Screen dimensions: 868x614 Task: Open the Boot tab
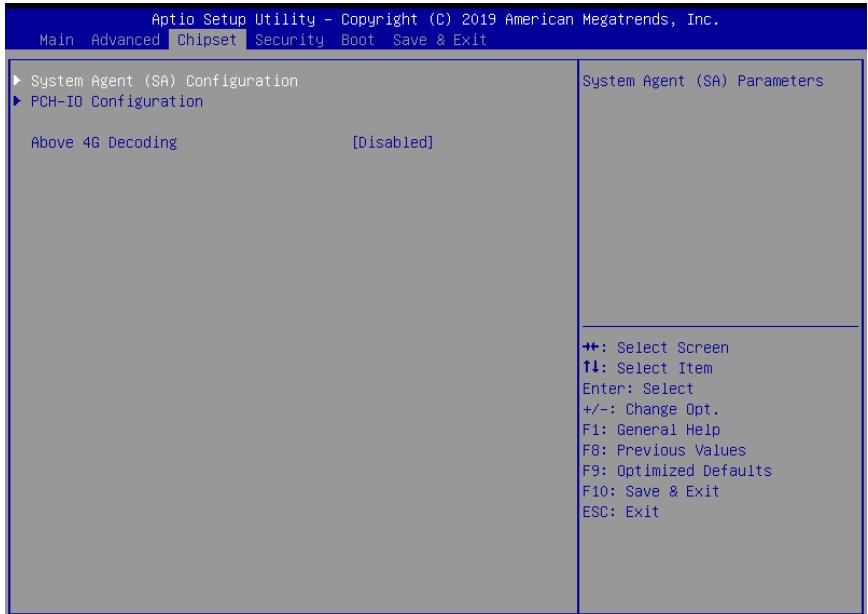point(358,40)
